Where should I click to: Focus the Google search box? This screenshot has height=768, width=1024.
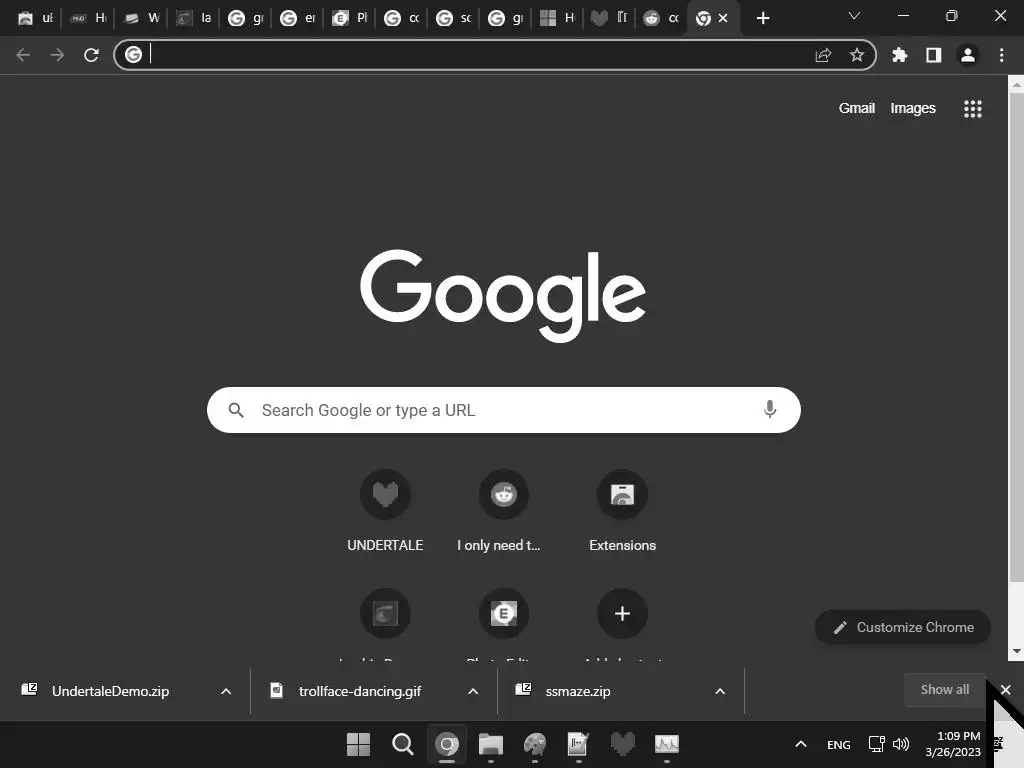point(504,410)
